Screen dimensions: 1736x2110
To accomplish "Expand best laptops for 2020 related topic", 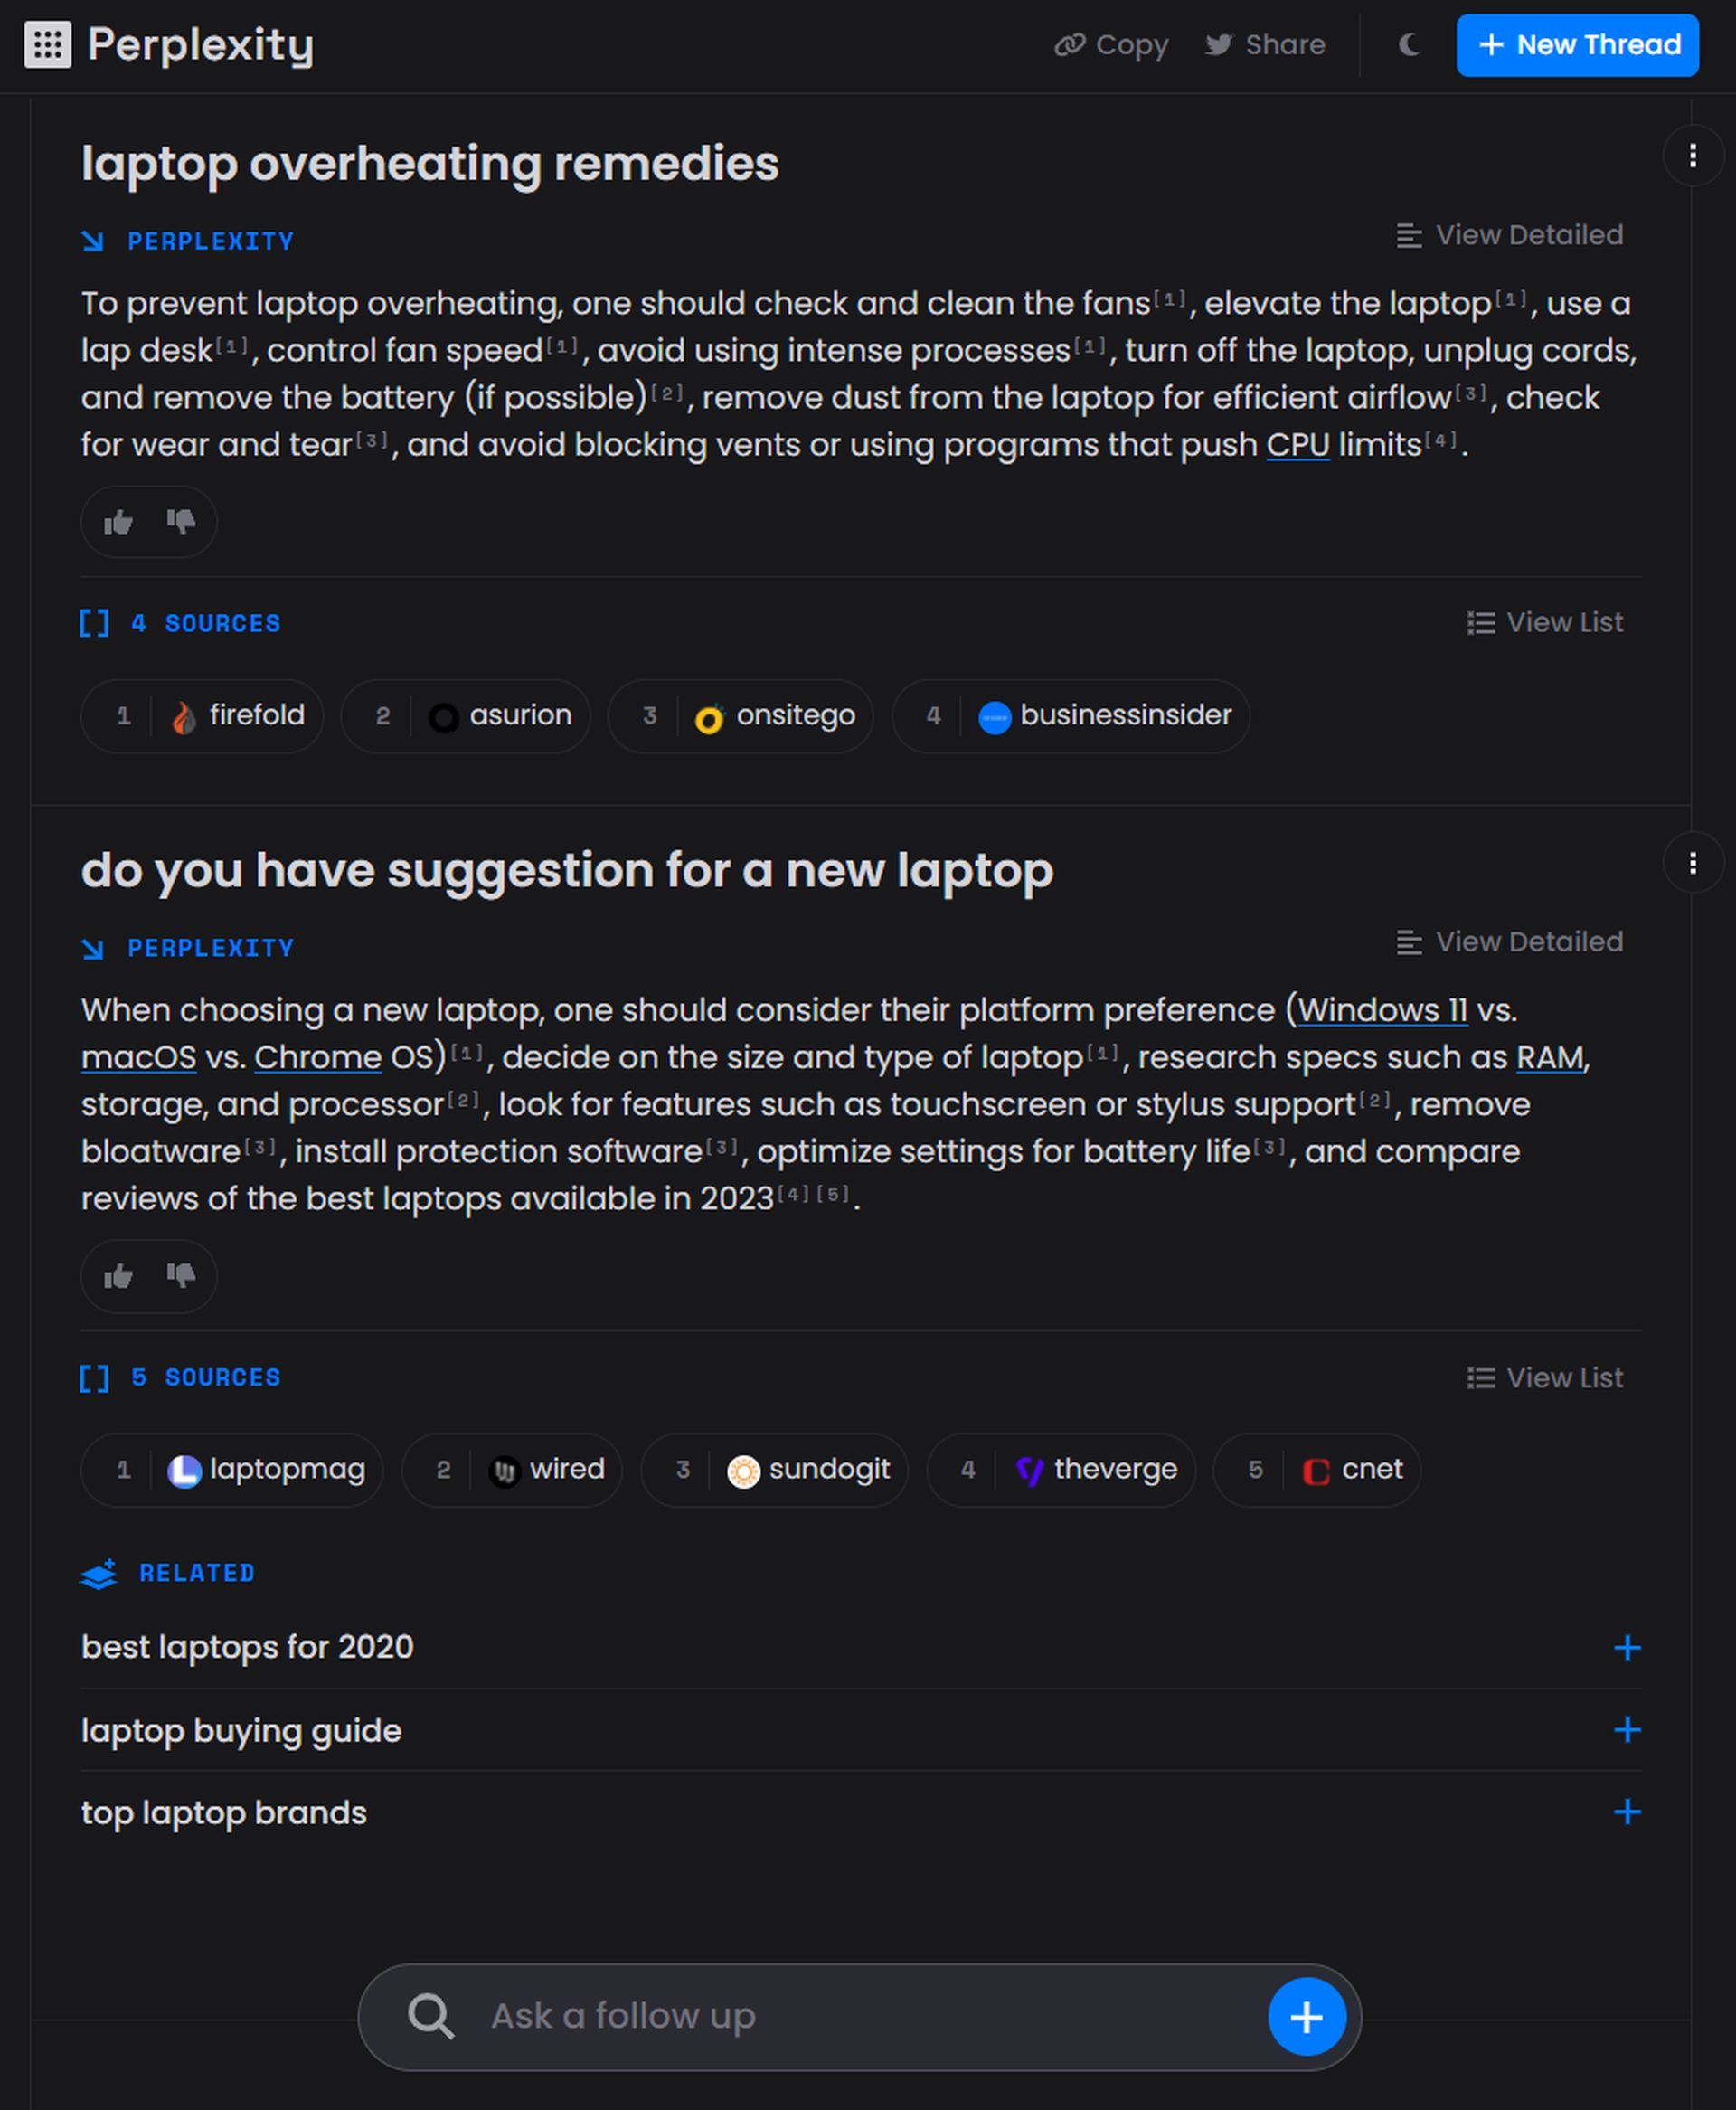I will click(x=1626, y=1647).
